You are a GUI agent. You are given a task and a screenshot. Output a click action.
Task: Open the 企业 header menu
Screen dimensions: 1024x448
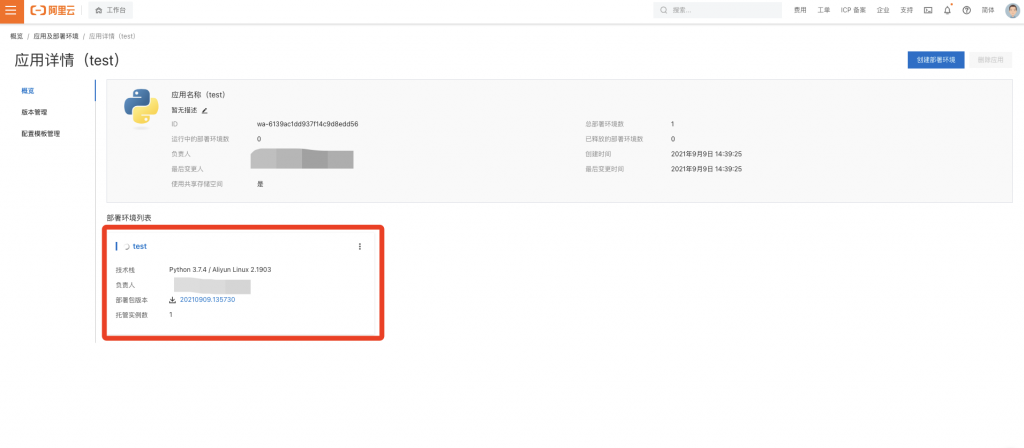[883, 10]
